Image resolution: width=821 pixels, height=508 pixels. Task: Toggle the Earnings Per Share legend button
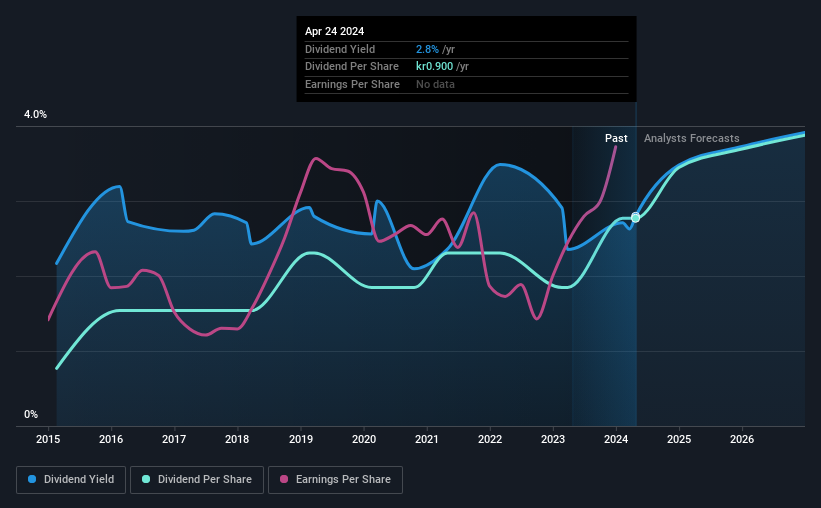[x=335, y=480]
